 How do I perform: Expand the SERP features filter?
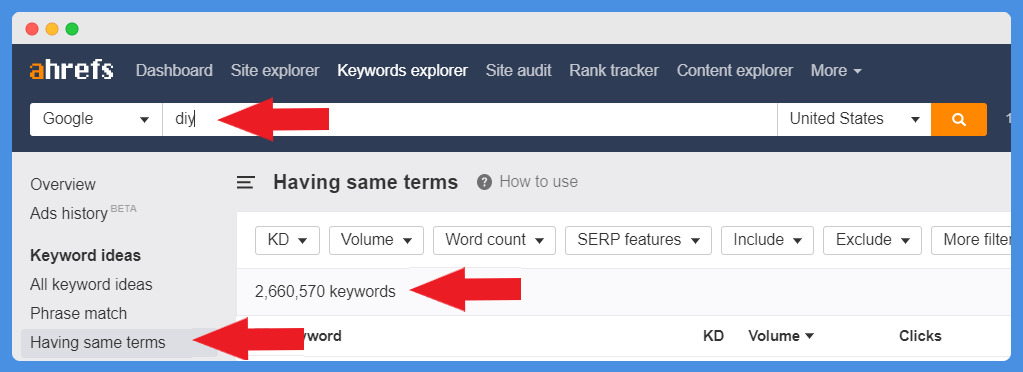pyautogui.click(x=638, y=240)
